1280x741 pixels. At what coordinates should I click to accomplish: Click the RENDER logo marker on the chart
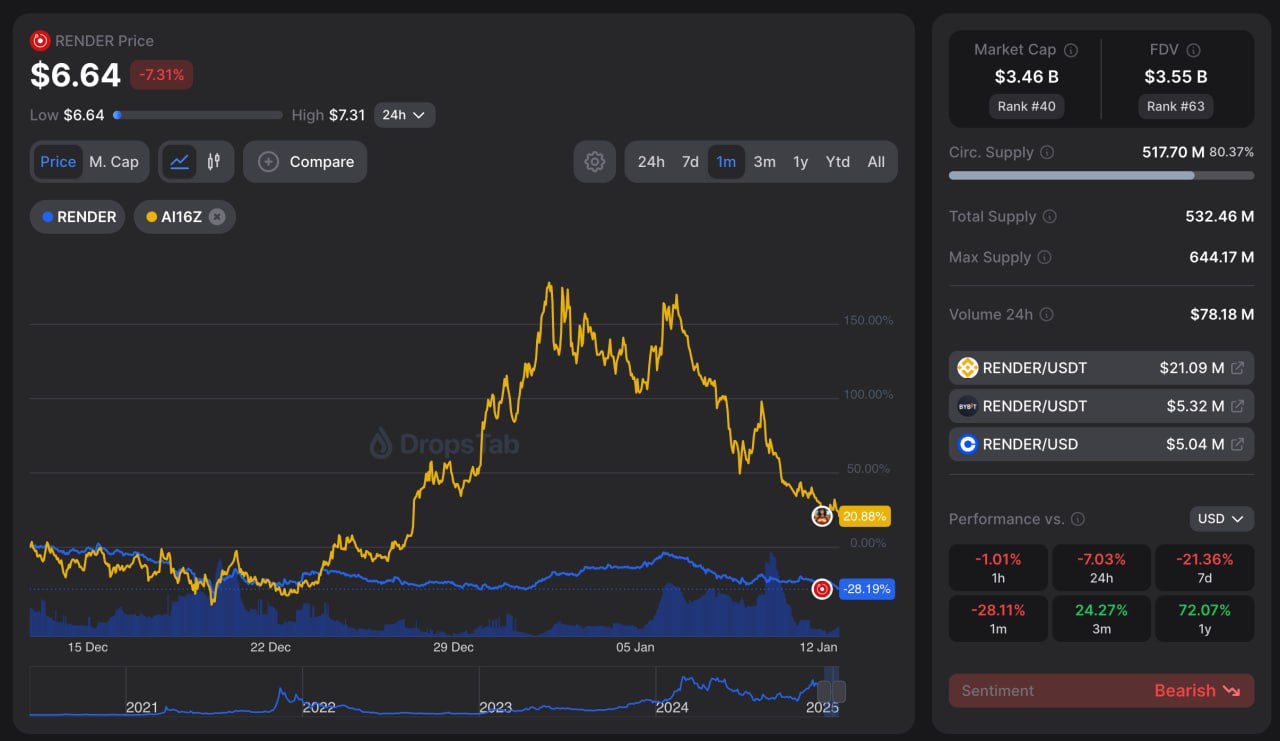(822, 589)
